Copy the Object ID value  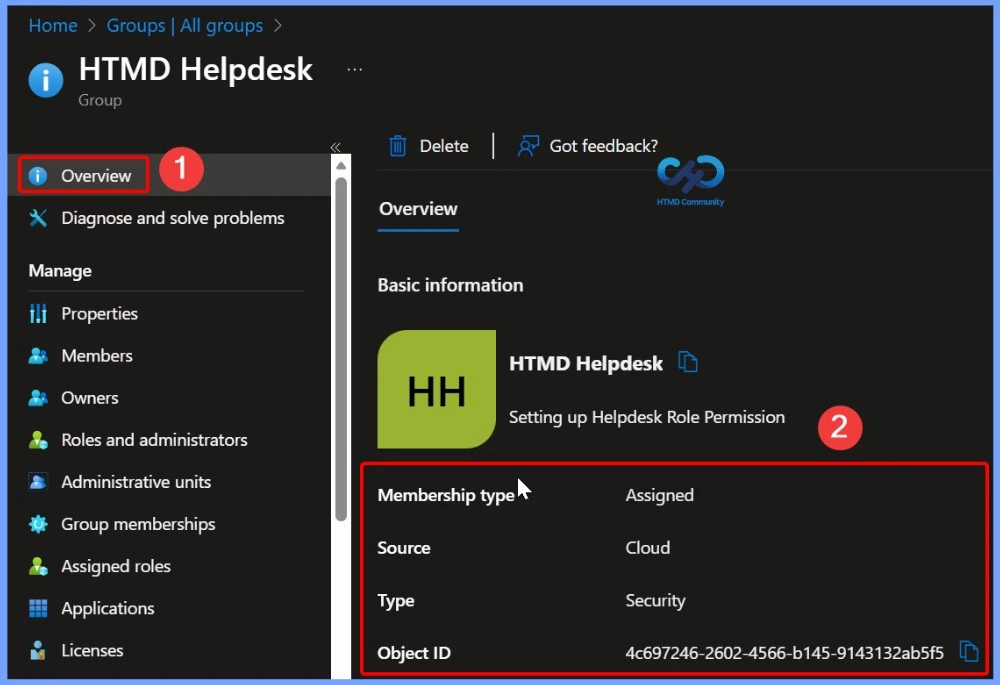point(968,652)
